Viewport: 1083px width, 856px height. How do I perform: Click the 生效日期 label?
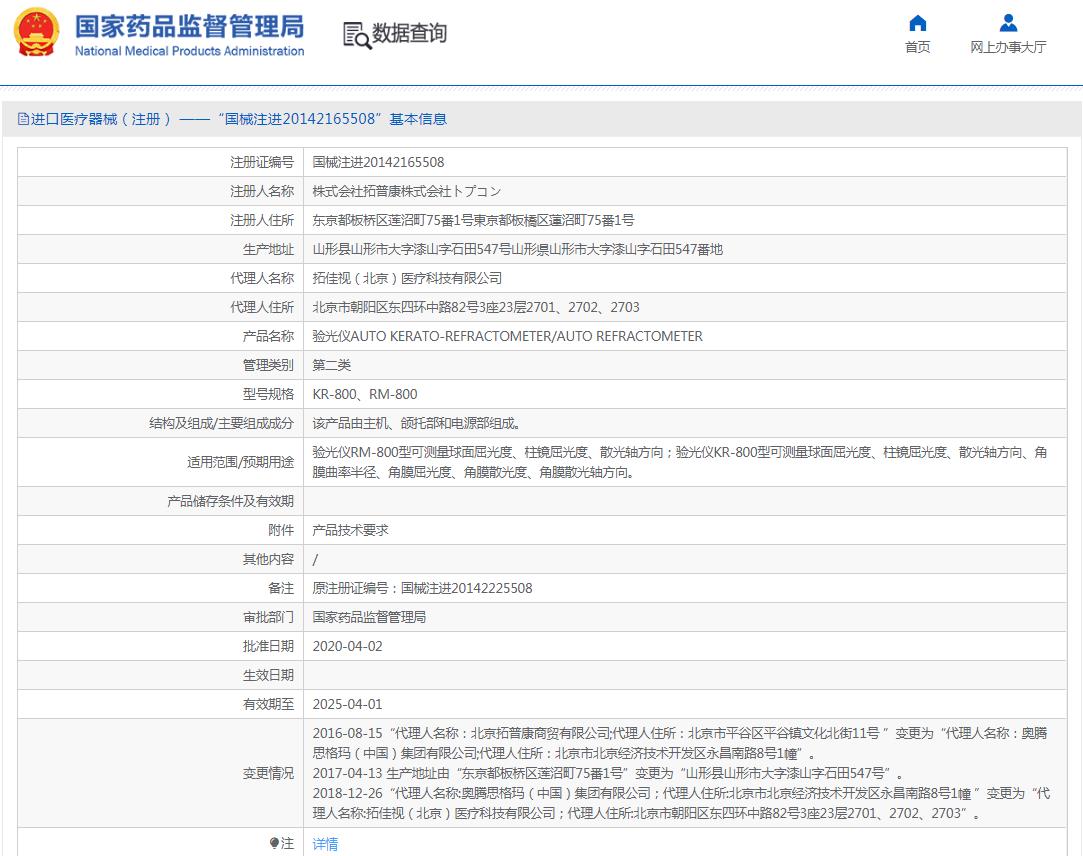click(x=268, y=675)
